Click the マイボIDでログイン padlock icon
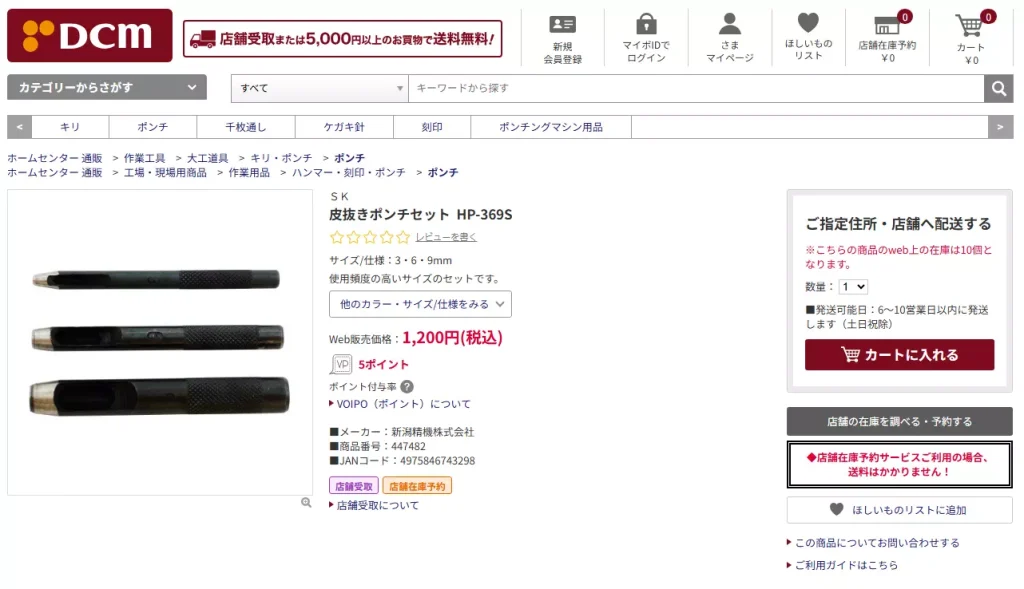Image resolution: width=1024 pixels, height=589 pixels. [646, 26]
